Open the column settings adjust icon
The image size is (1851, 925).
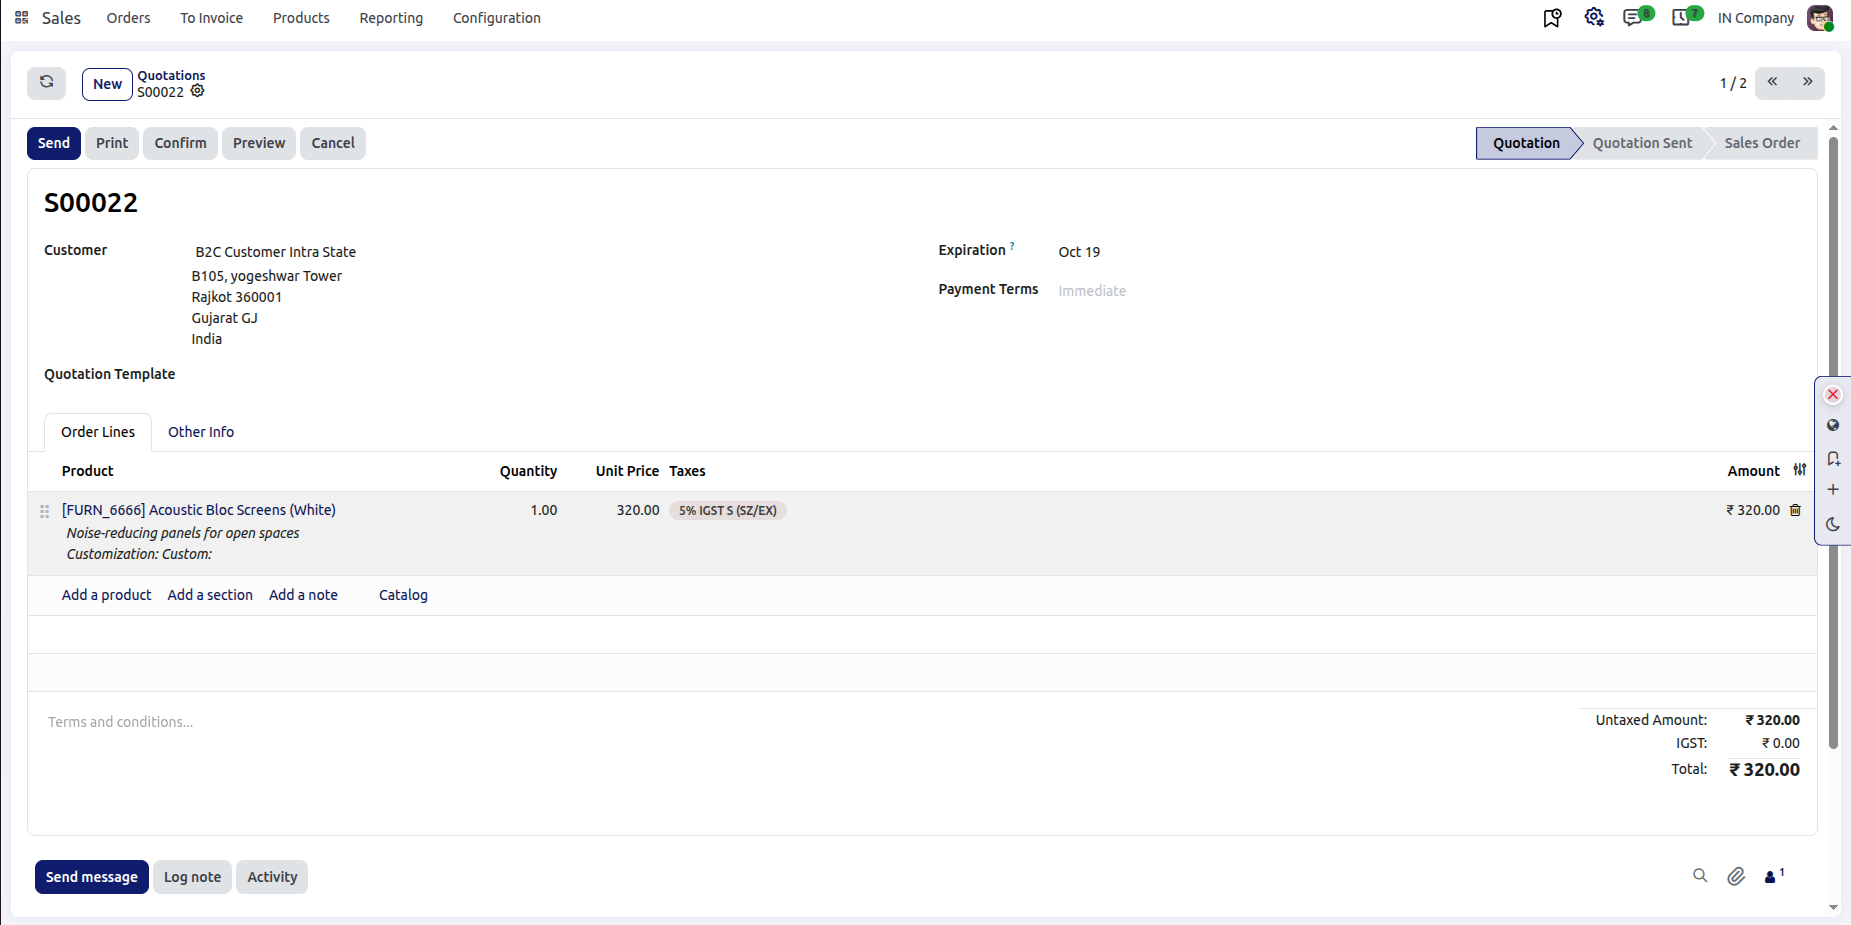(x=1800, y=470)
